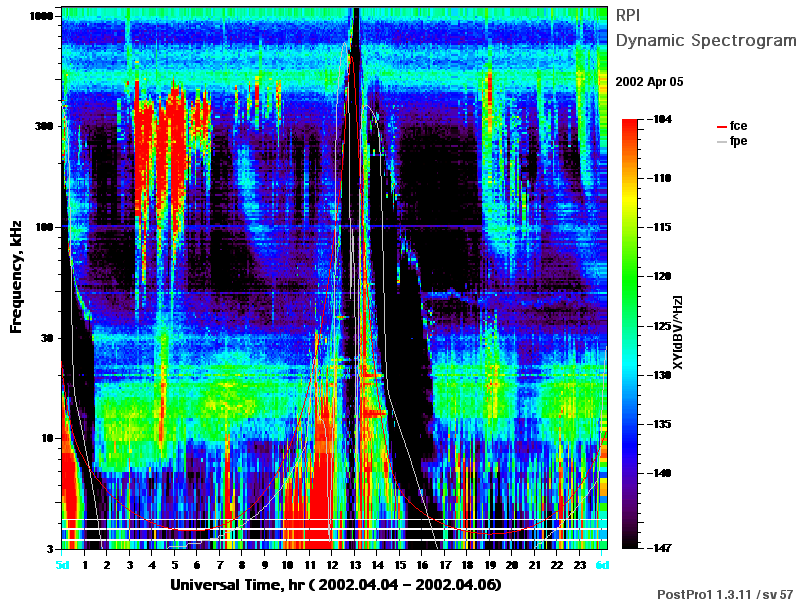The image size is (800, 600).
Task: Click the 2002 Apr 05 date label
Action: (x=649, y=82)
